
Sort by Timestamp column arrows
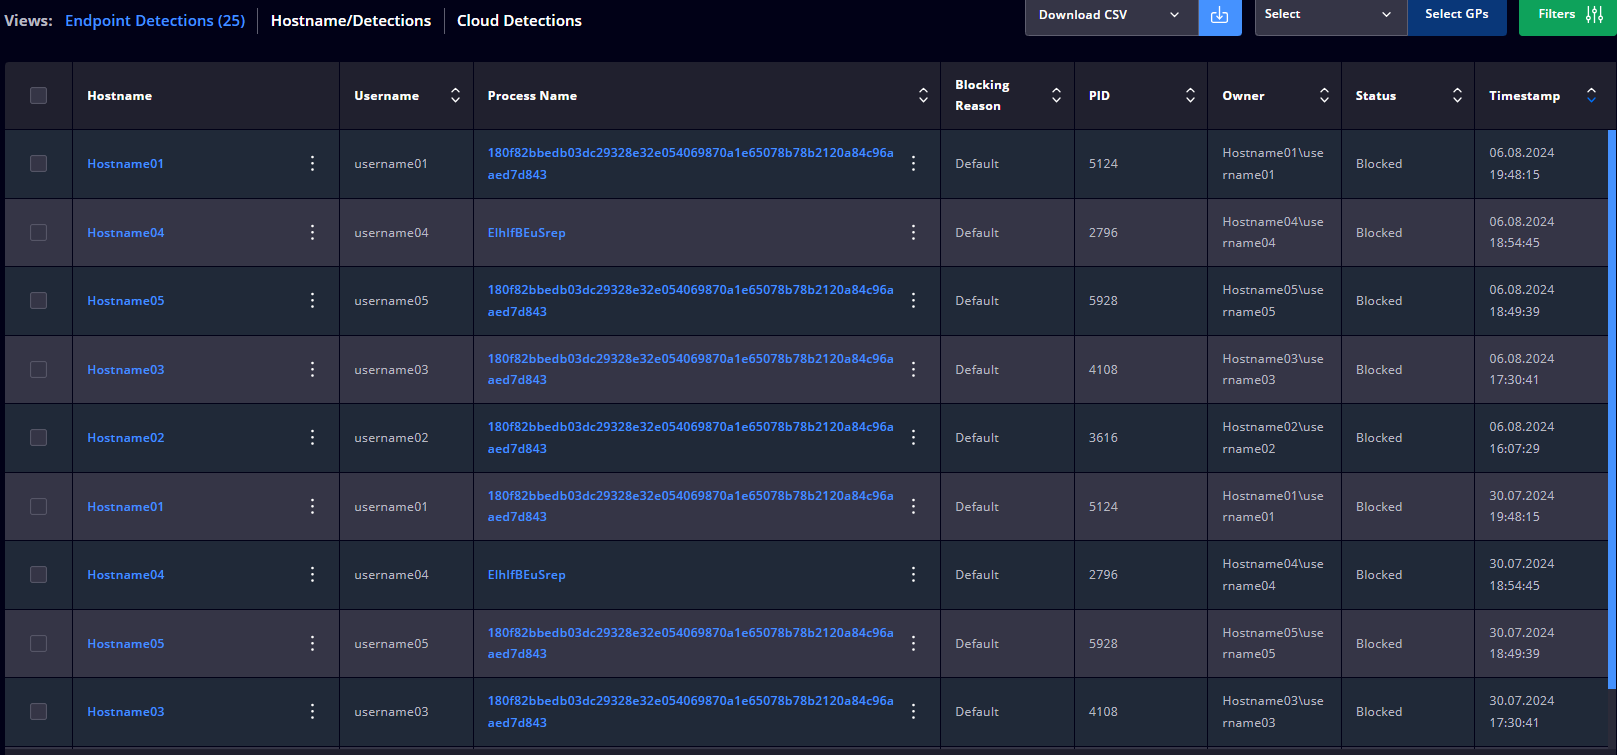(x=1591, y=95)
